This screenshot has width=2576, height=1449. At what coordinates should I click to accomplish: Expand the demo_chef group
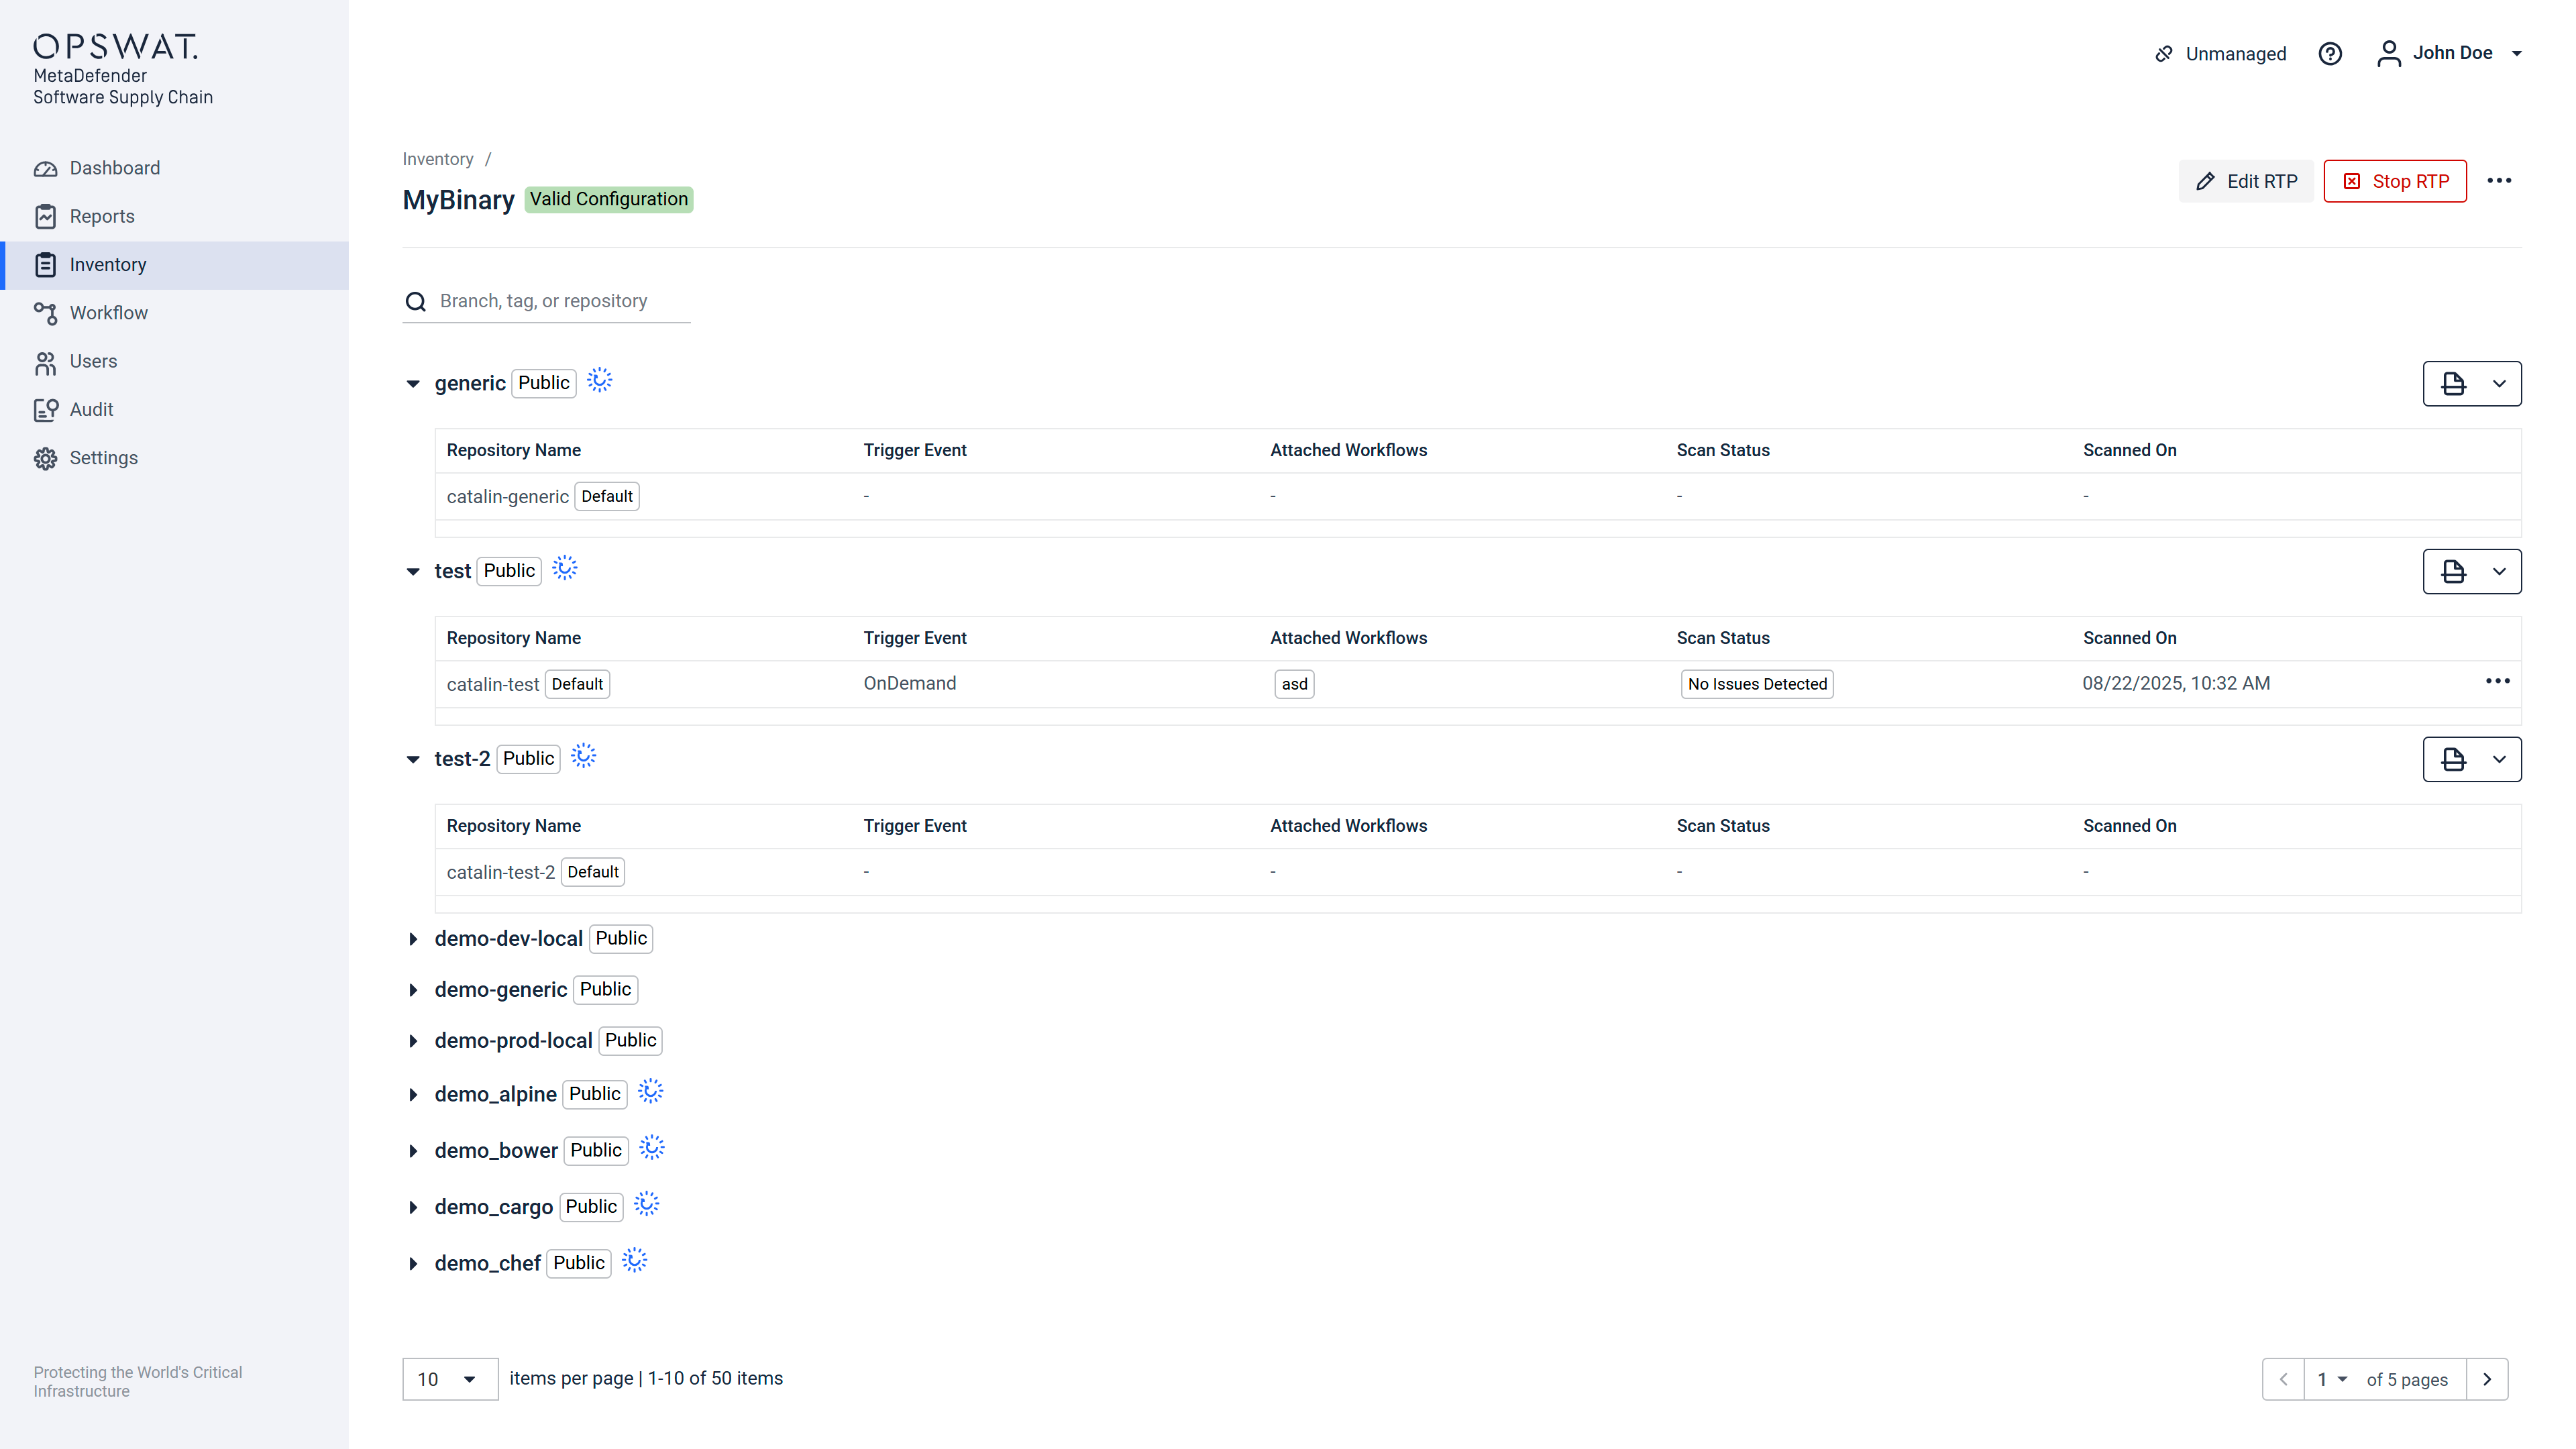click(413, 1264)
